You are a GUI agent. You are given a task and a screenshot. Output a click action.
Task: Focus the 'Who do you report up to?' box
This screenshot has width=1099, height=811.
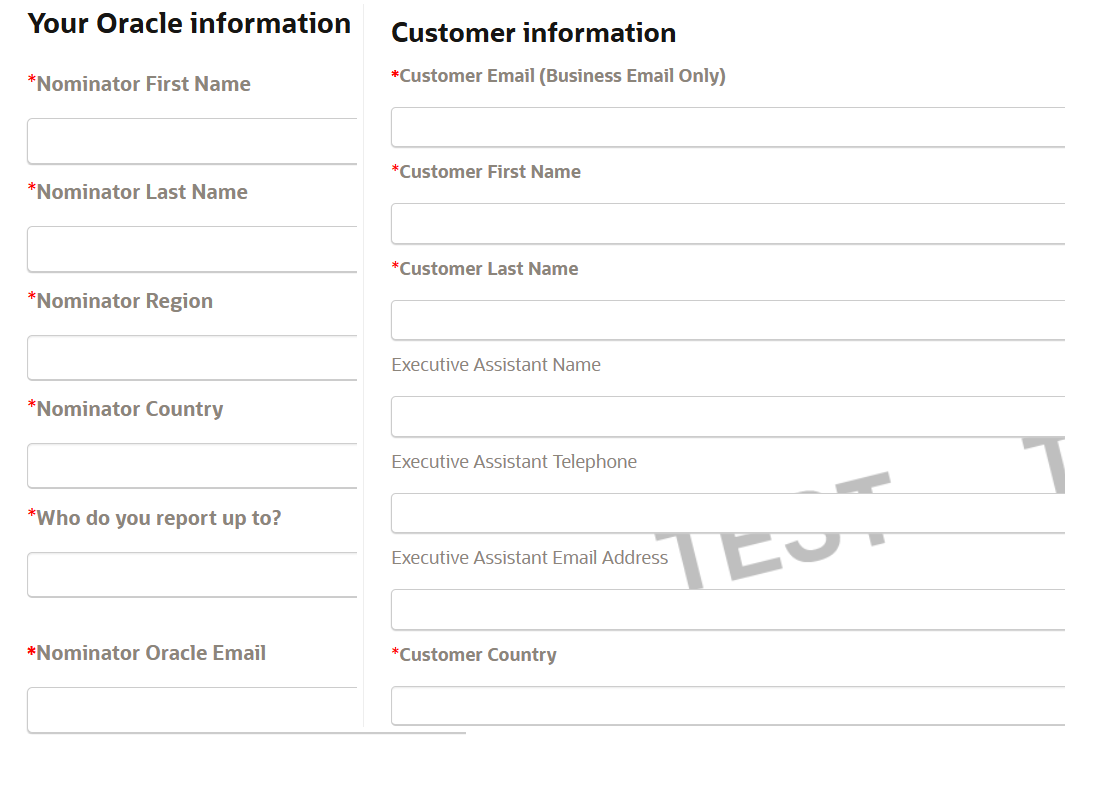(192, 575)
